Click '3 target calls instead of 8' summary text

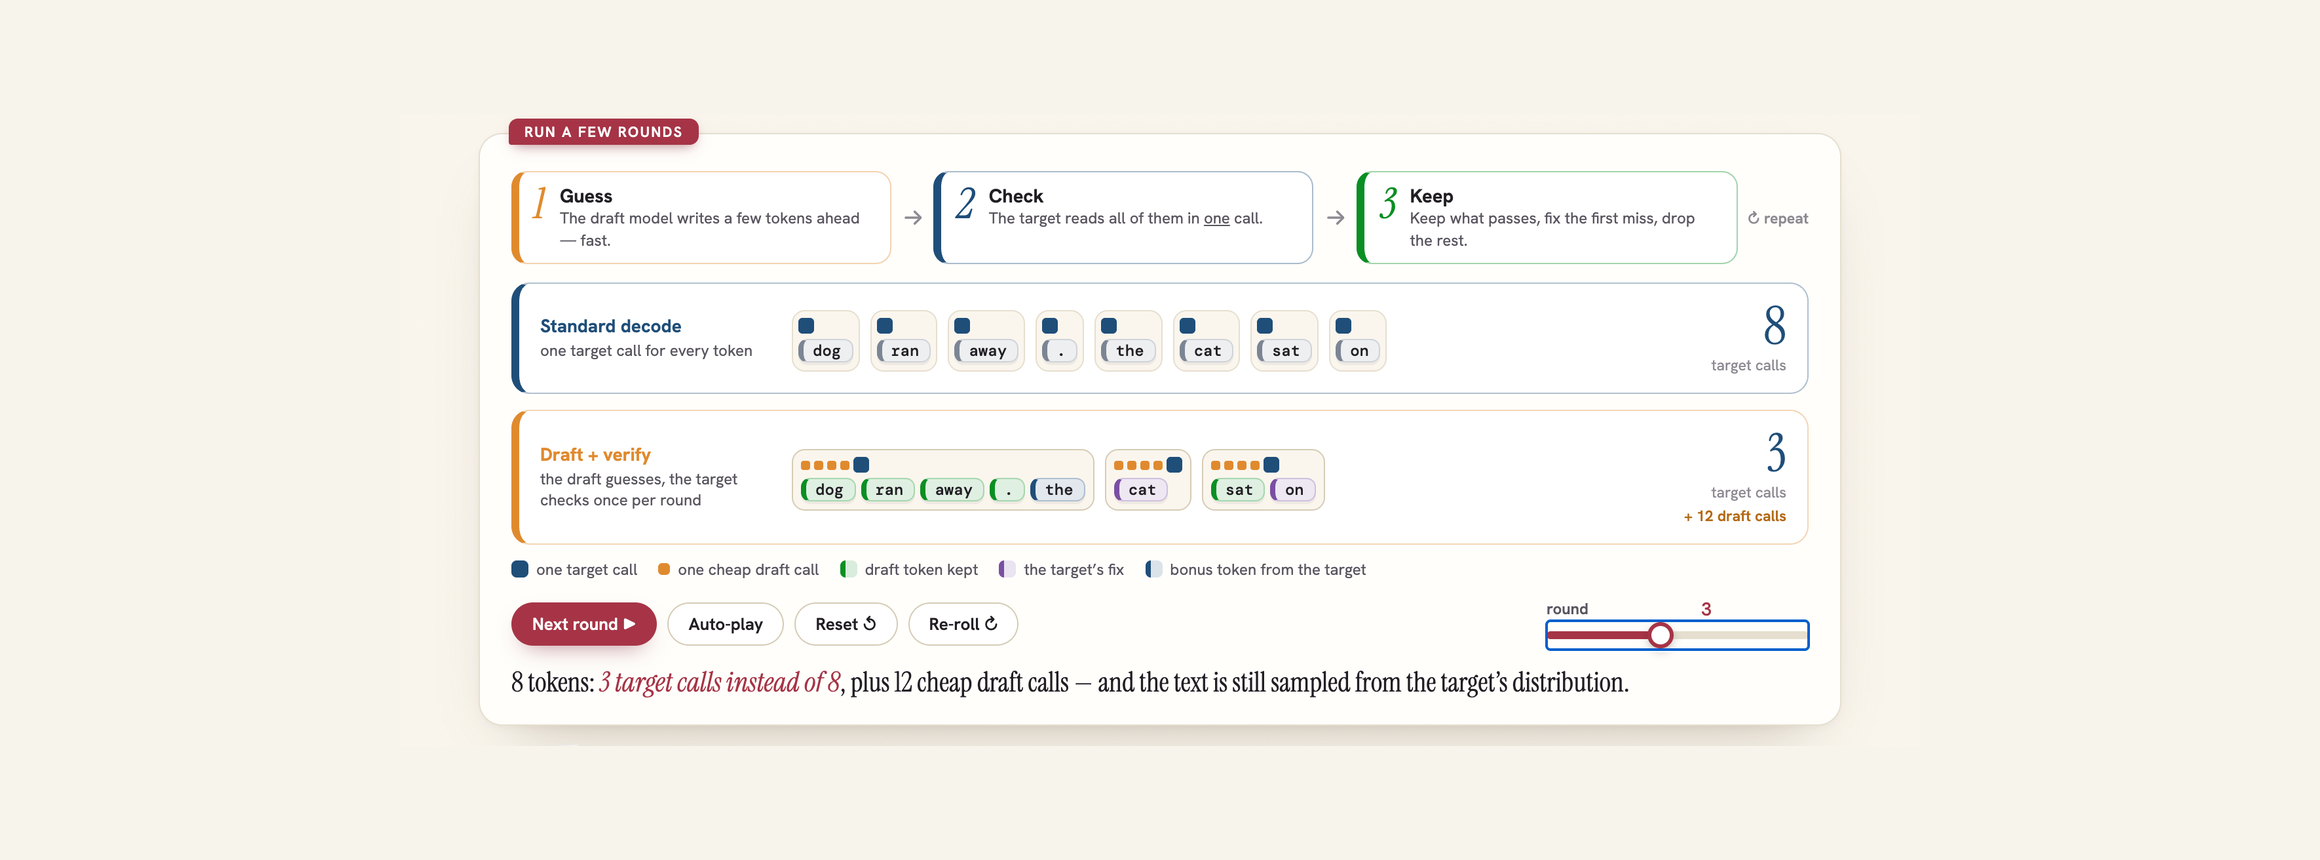coord(719,683)
